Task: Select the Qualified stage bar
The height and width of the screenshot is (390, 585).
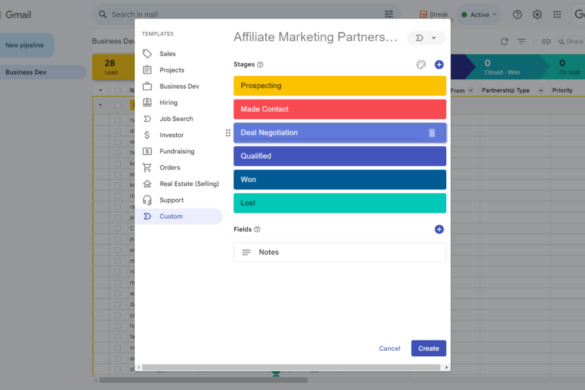Action: click(x=340, y=156)
